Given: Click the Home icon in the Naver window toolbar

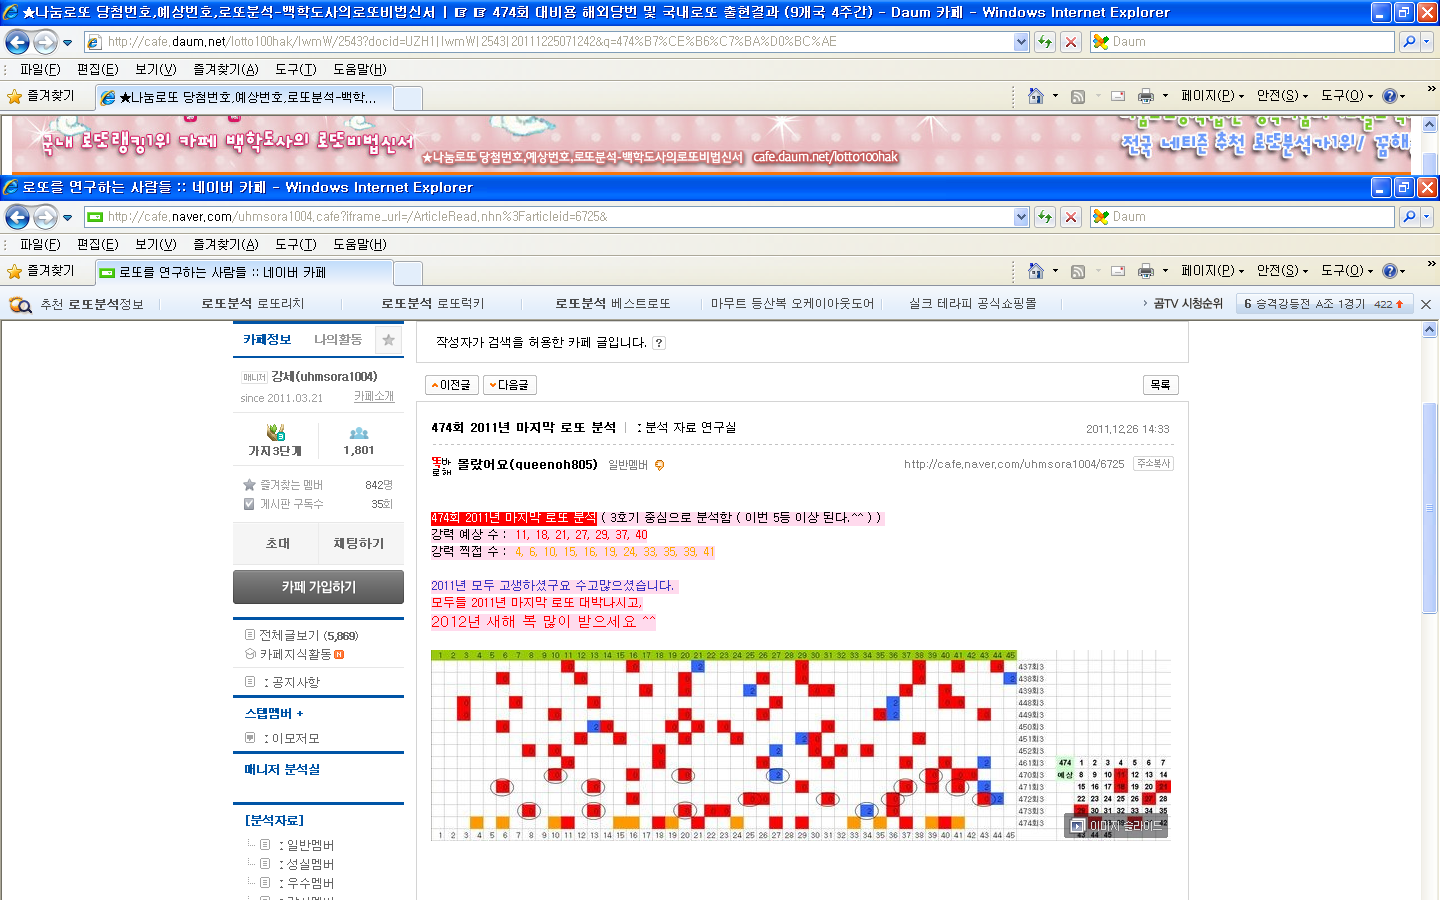Looking at the screenshot, I should (x=1036, y=271).
